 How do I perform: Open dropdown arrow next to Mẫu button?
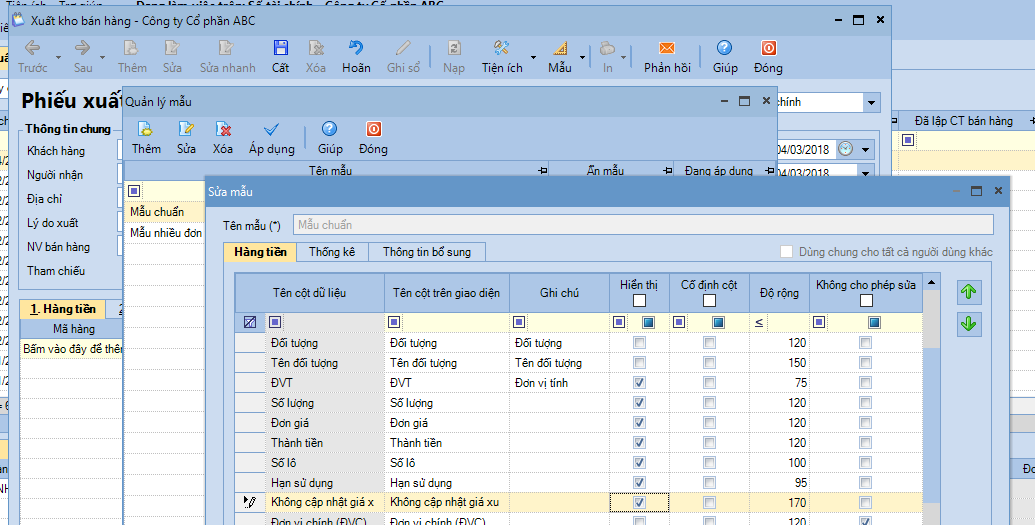coord(582,57)
